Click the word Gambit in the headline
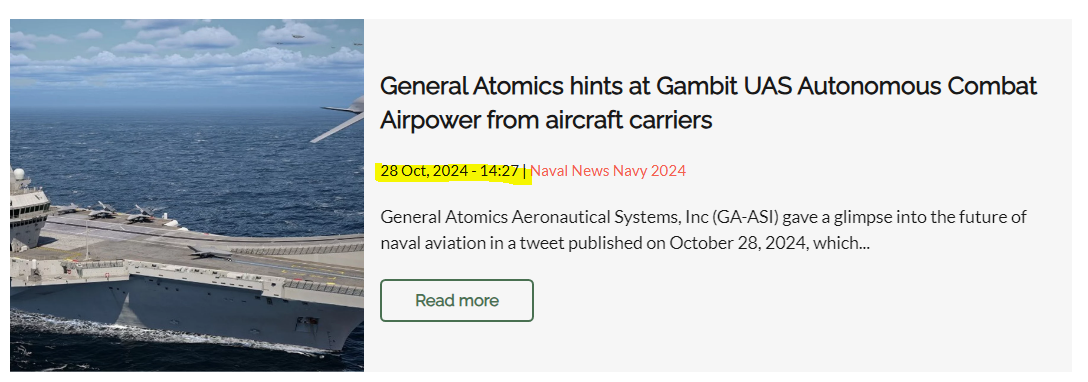 [695, 87]
